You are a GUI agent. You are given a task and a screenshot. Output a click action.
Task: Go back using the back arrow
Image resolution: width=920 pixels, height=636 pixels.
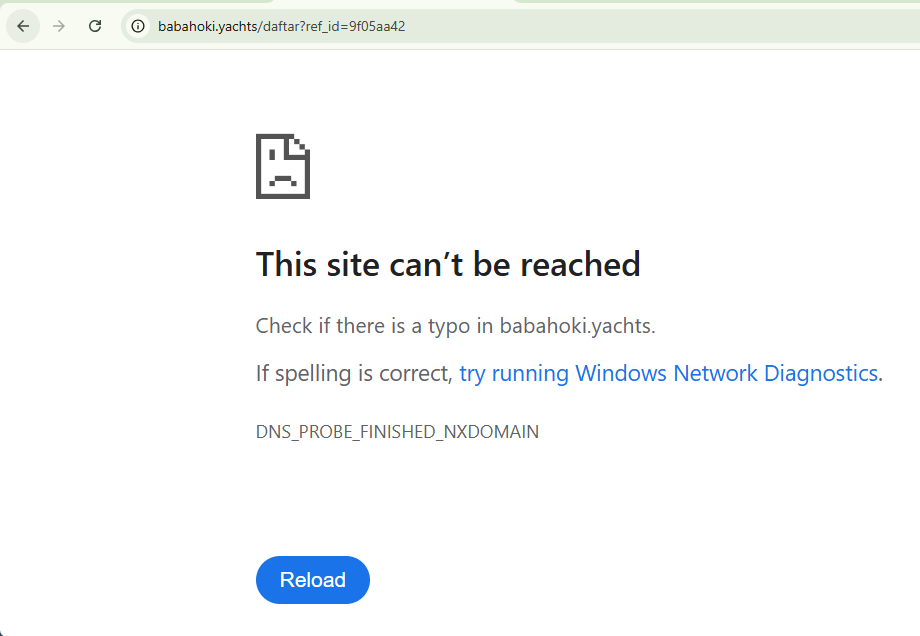[23, 26]
